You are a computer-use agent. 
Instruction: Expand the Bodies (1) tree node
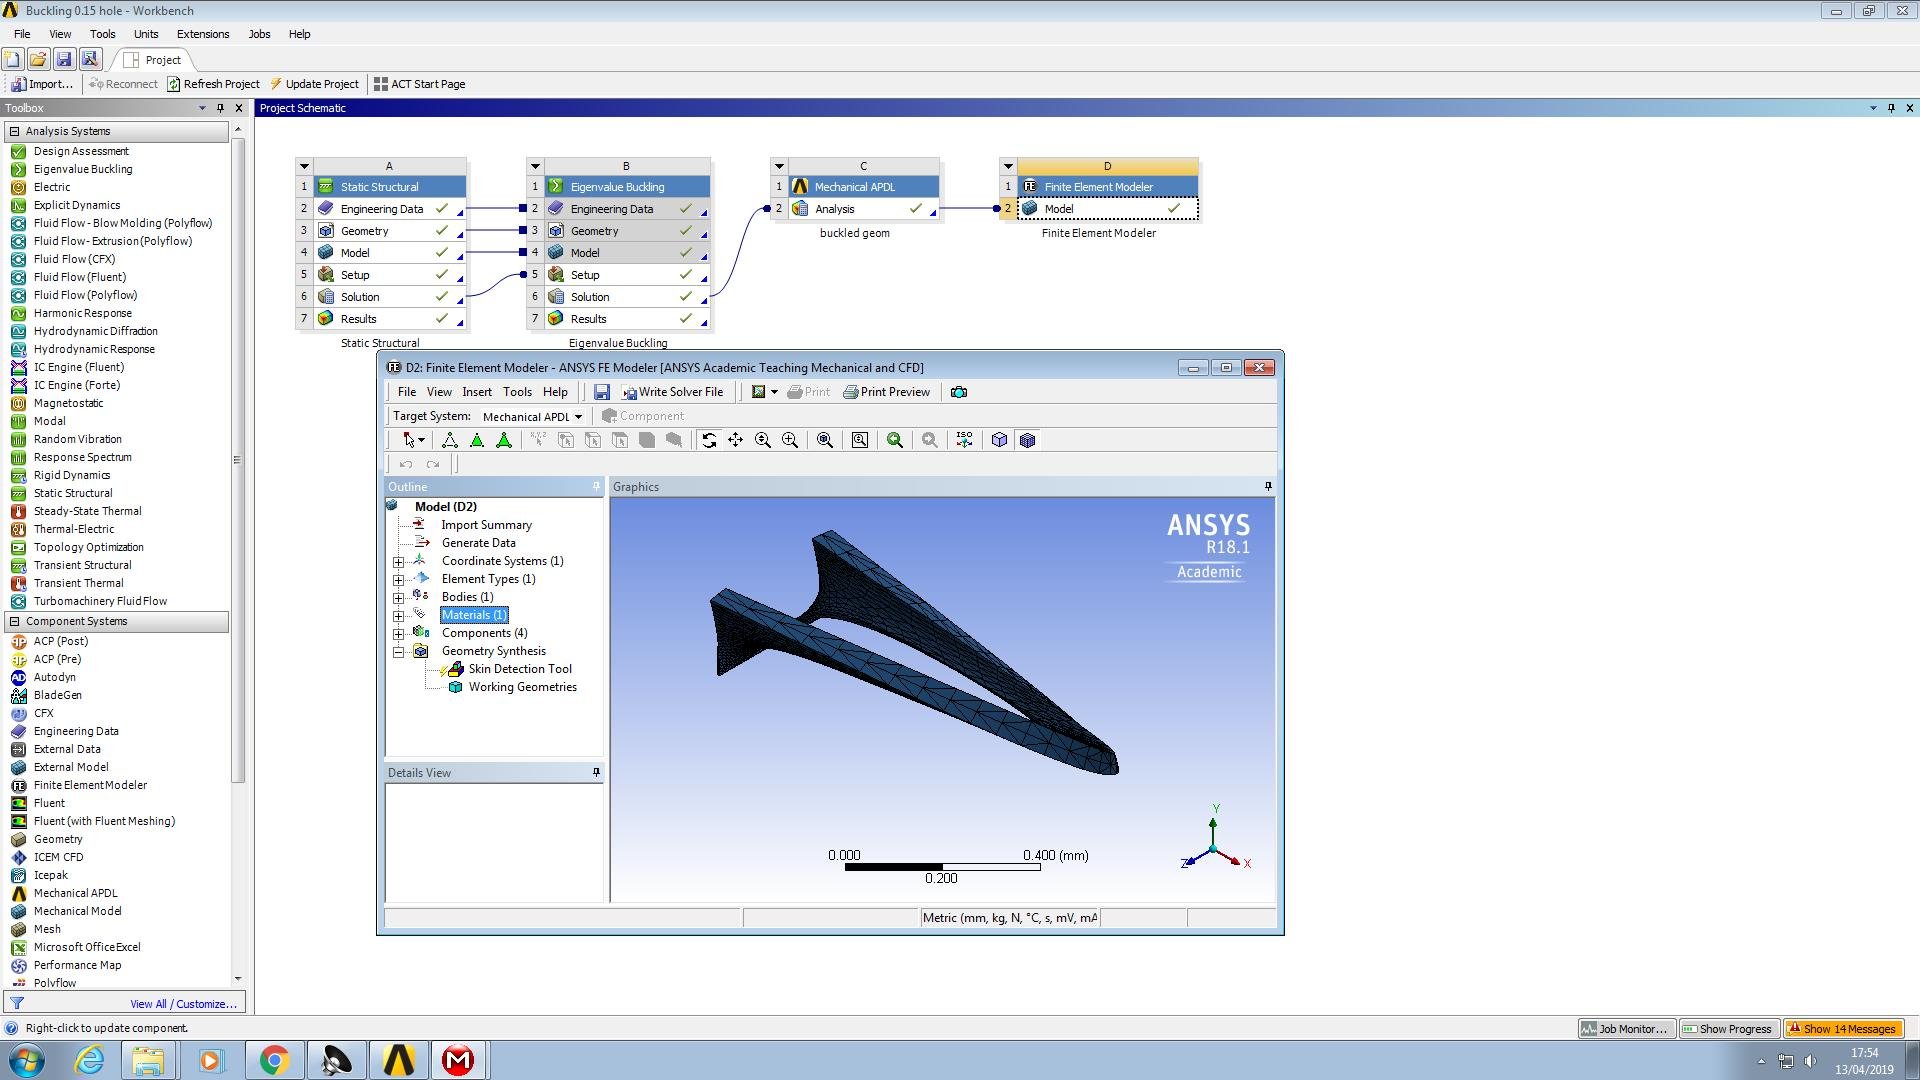399,598
